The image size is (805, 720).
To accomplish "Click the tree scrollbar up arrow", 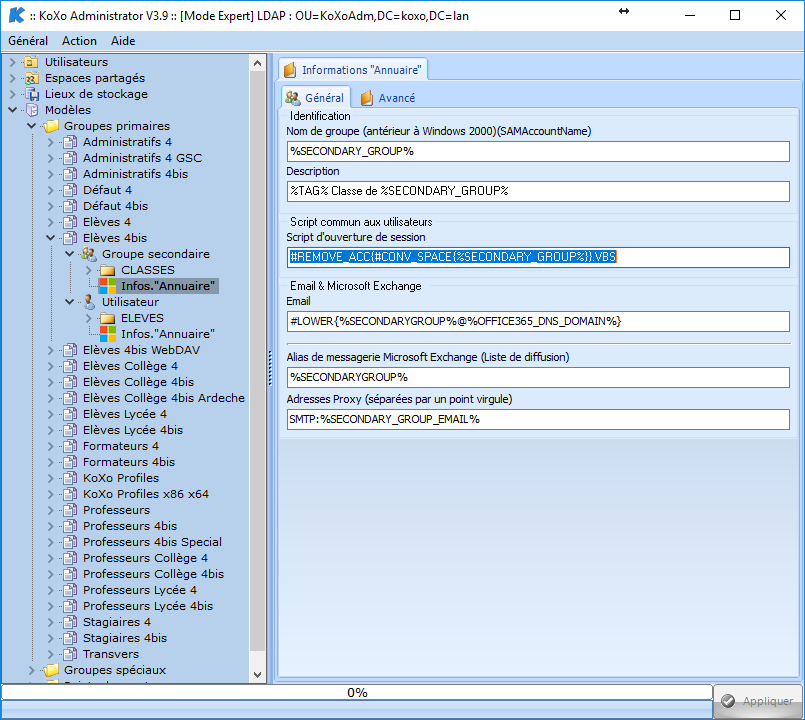I will coord(258,63).
